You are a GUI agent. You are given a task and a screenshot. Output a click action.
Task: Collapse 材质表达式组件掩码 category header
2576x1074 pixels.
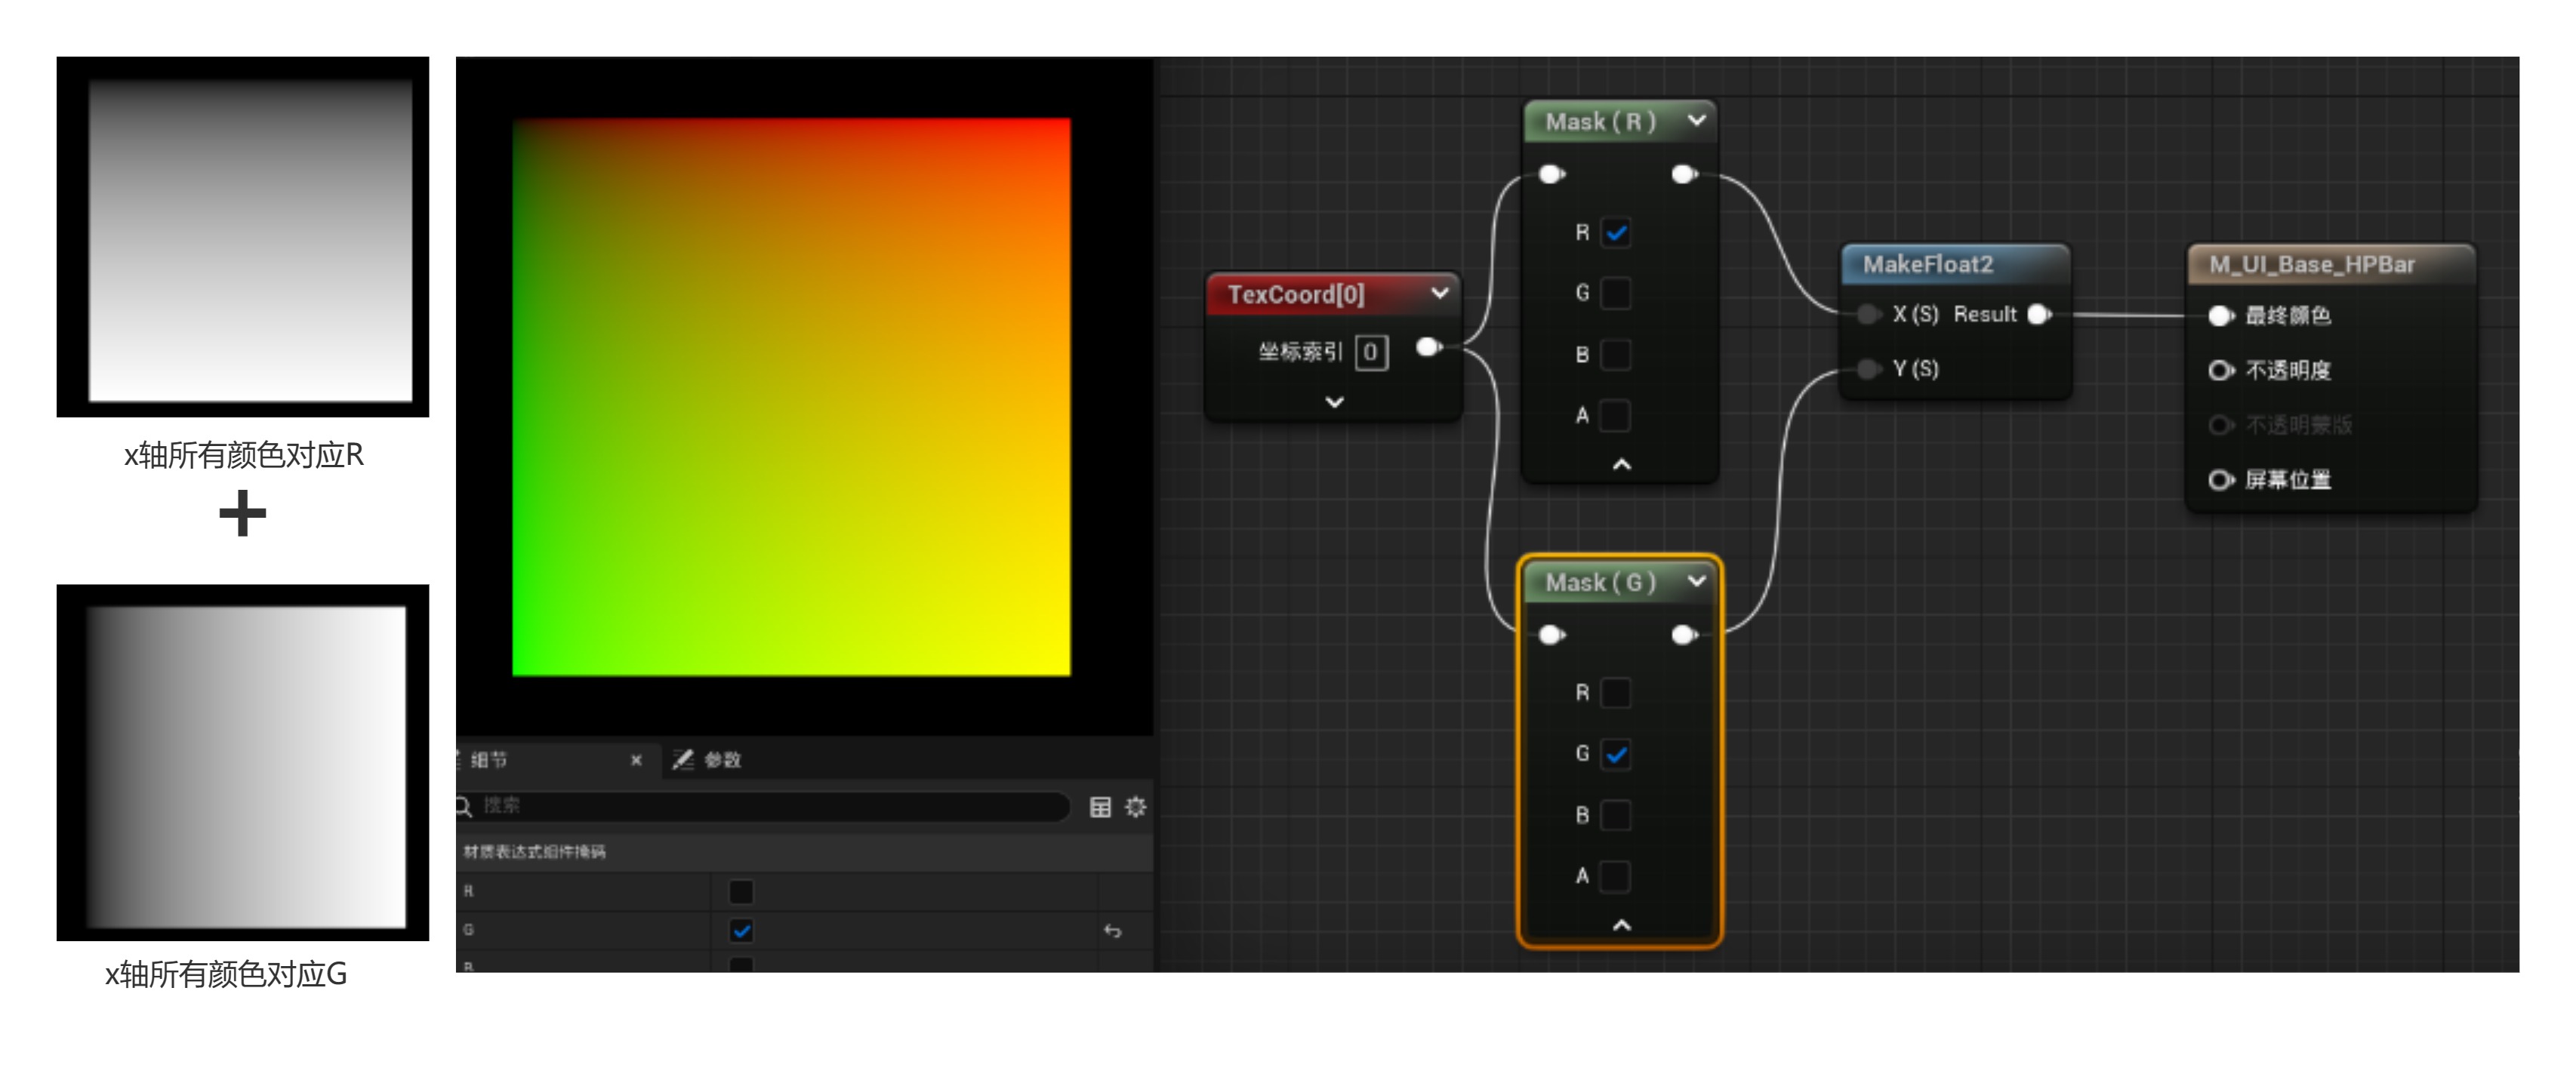pyautogui.click(x=805, y=852)
